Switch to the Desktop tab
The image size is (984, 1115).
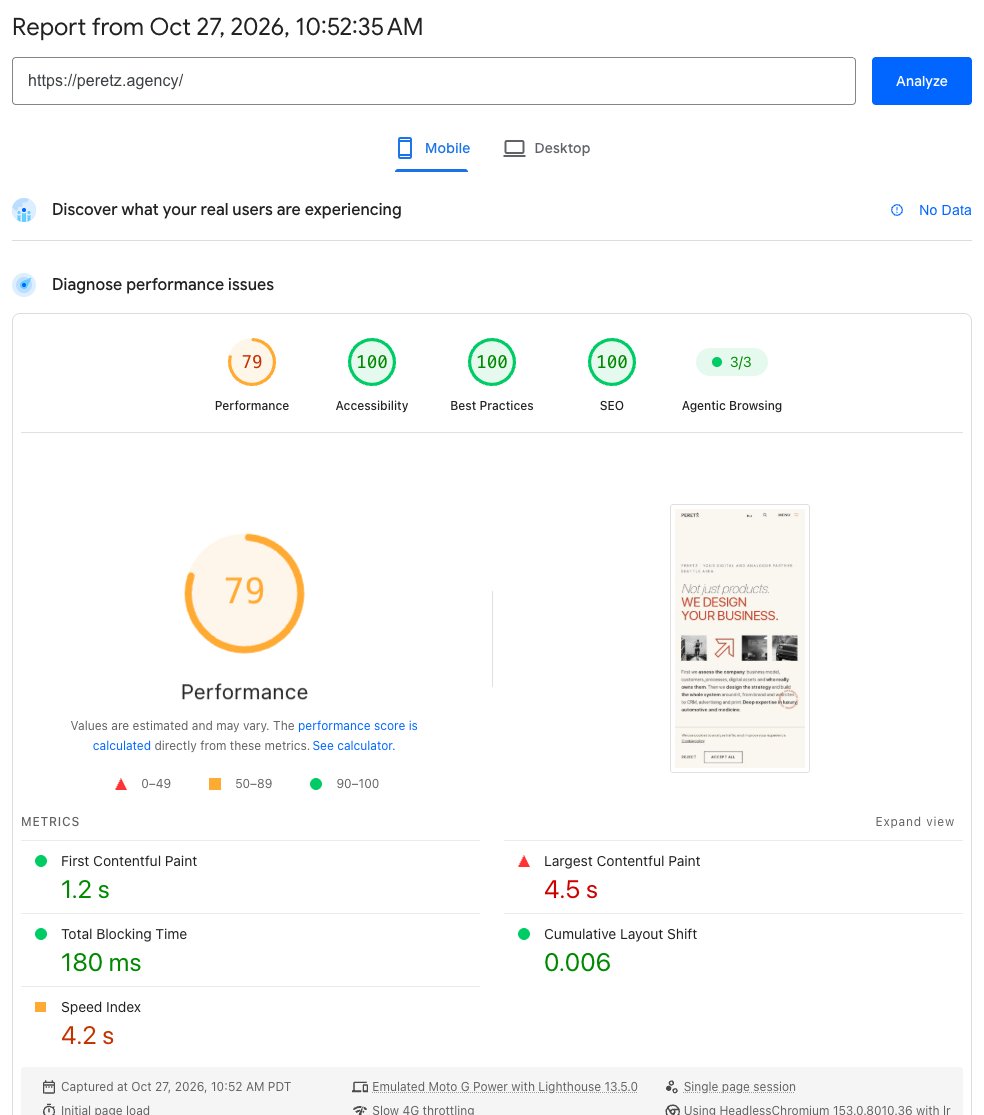click(x=547, y=148)
